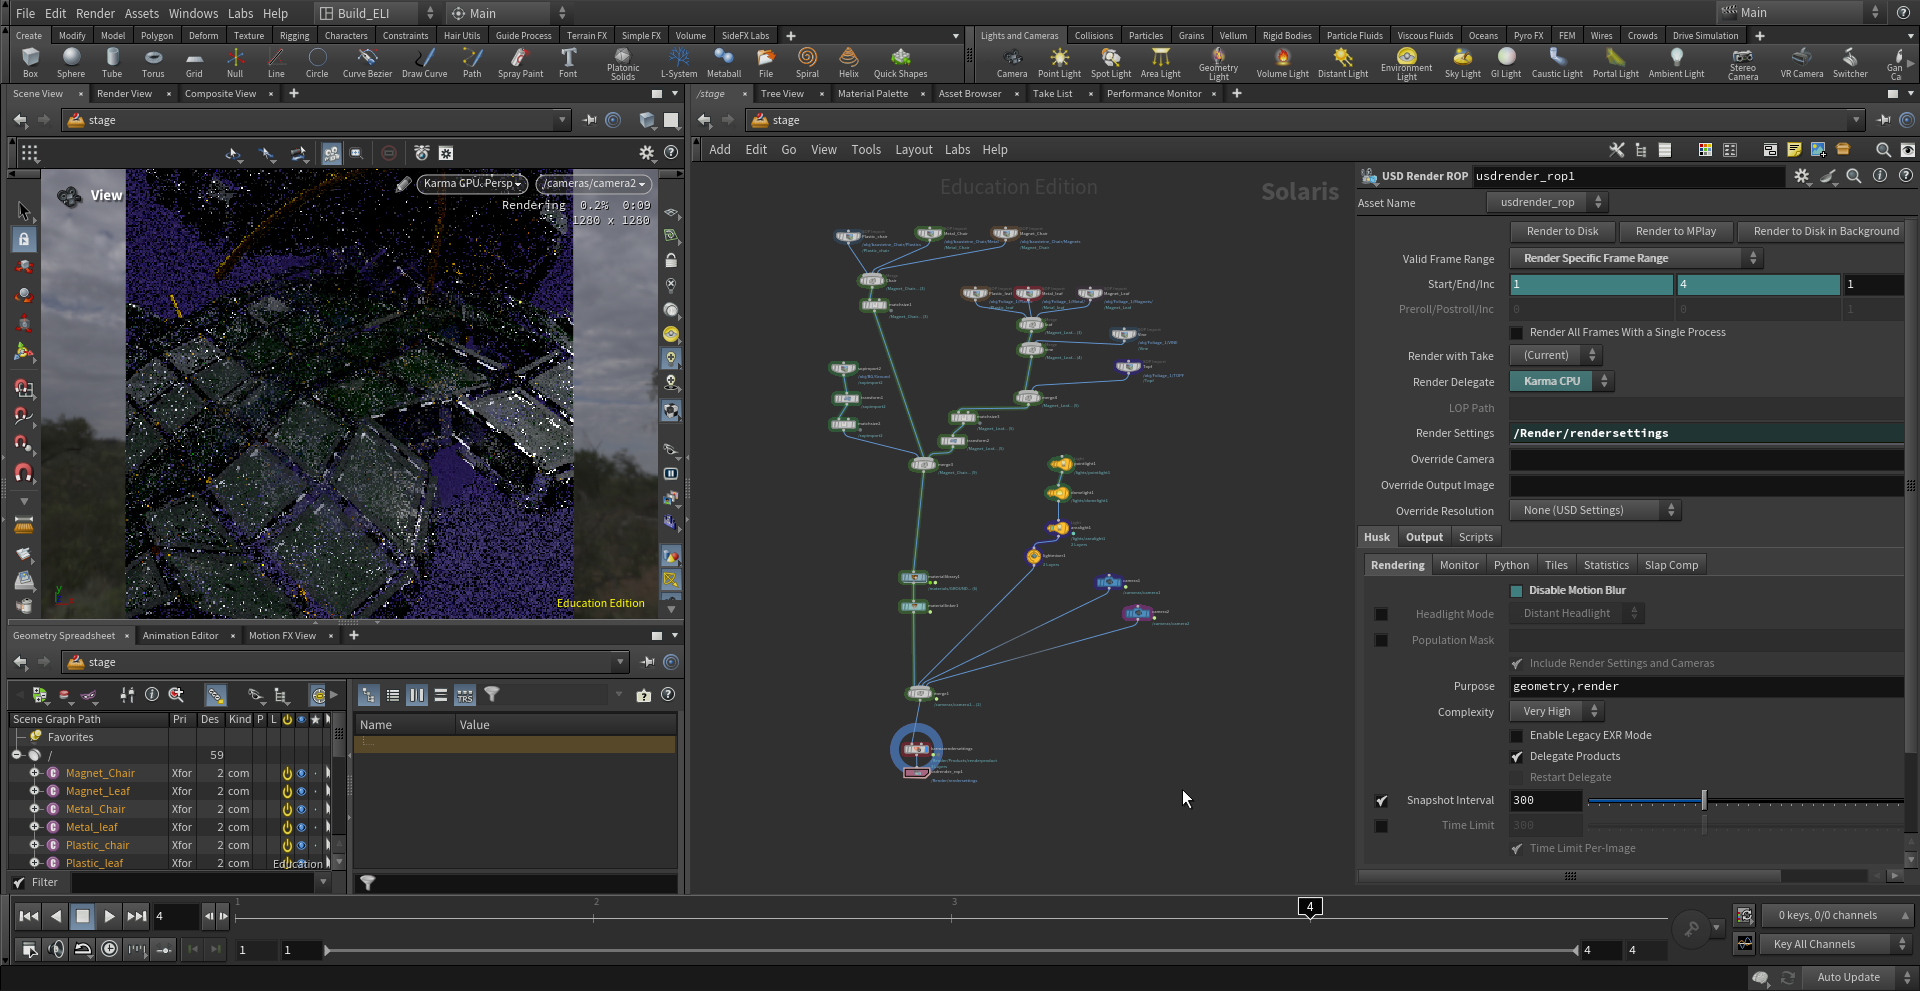Toggle Render All Frames With a Single Process
This screenshot has width=1920, height=991.
click(1517, 333)
